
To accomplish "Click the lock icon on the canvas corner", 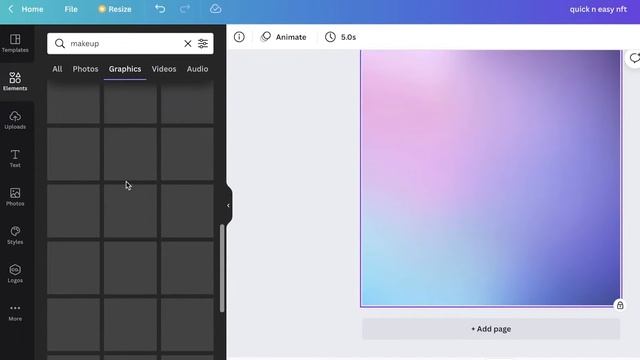I will 620,305.
